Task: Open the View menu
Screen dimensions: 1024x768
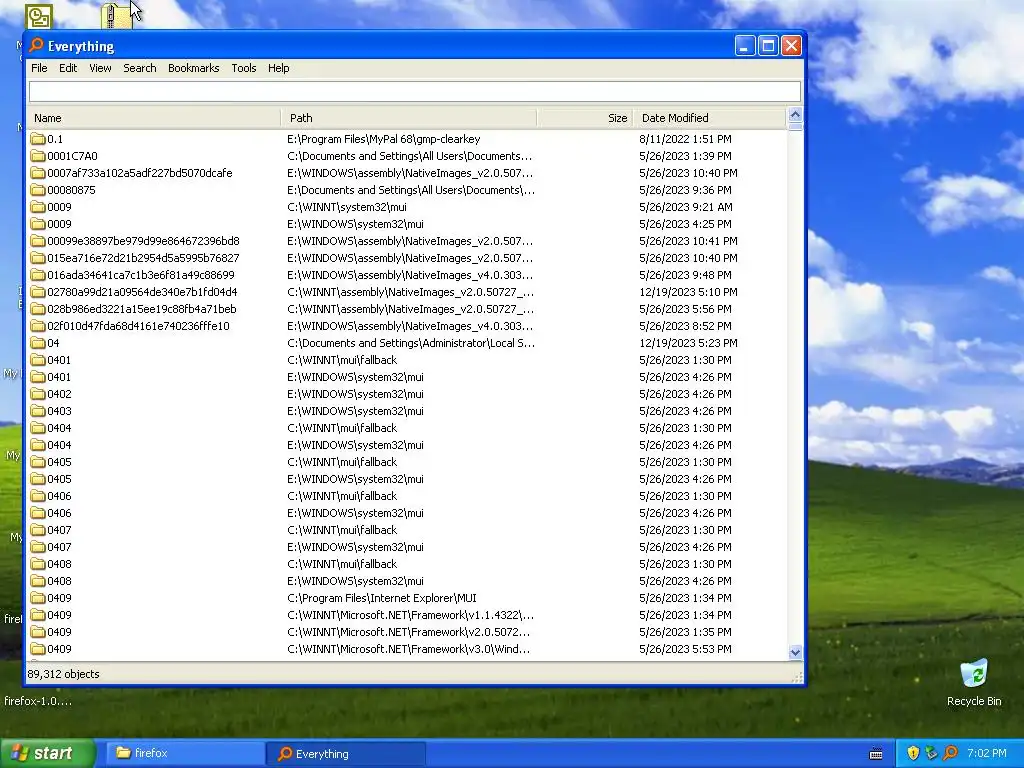Action: click(x=100, y=68)
